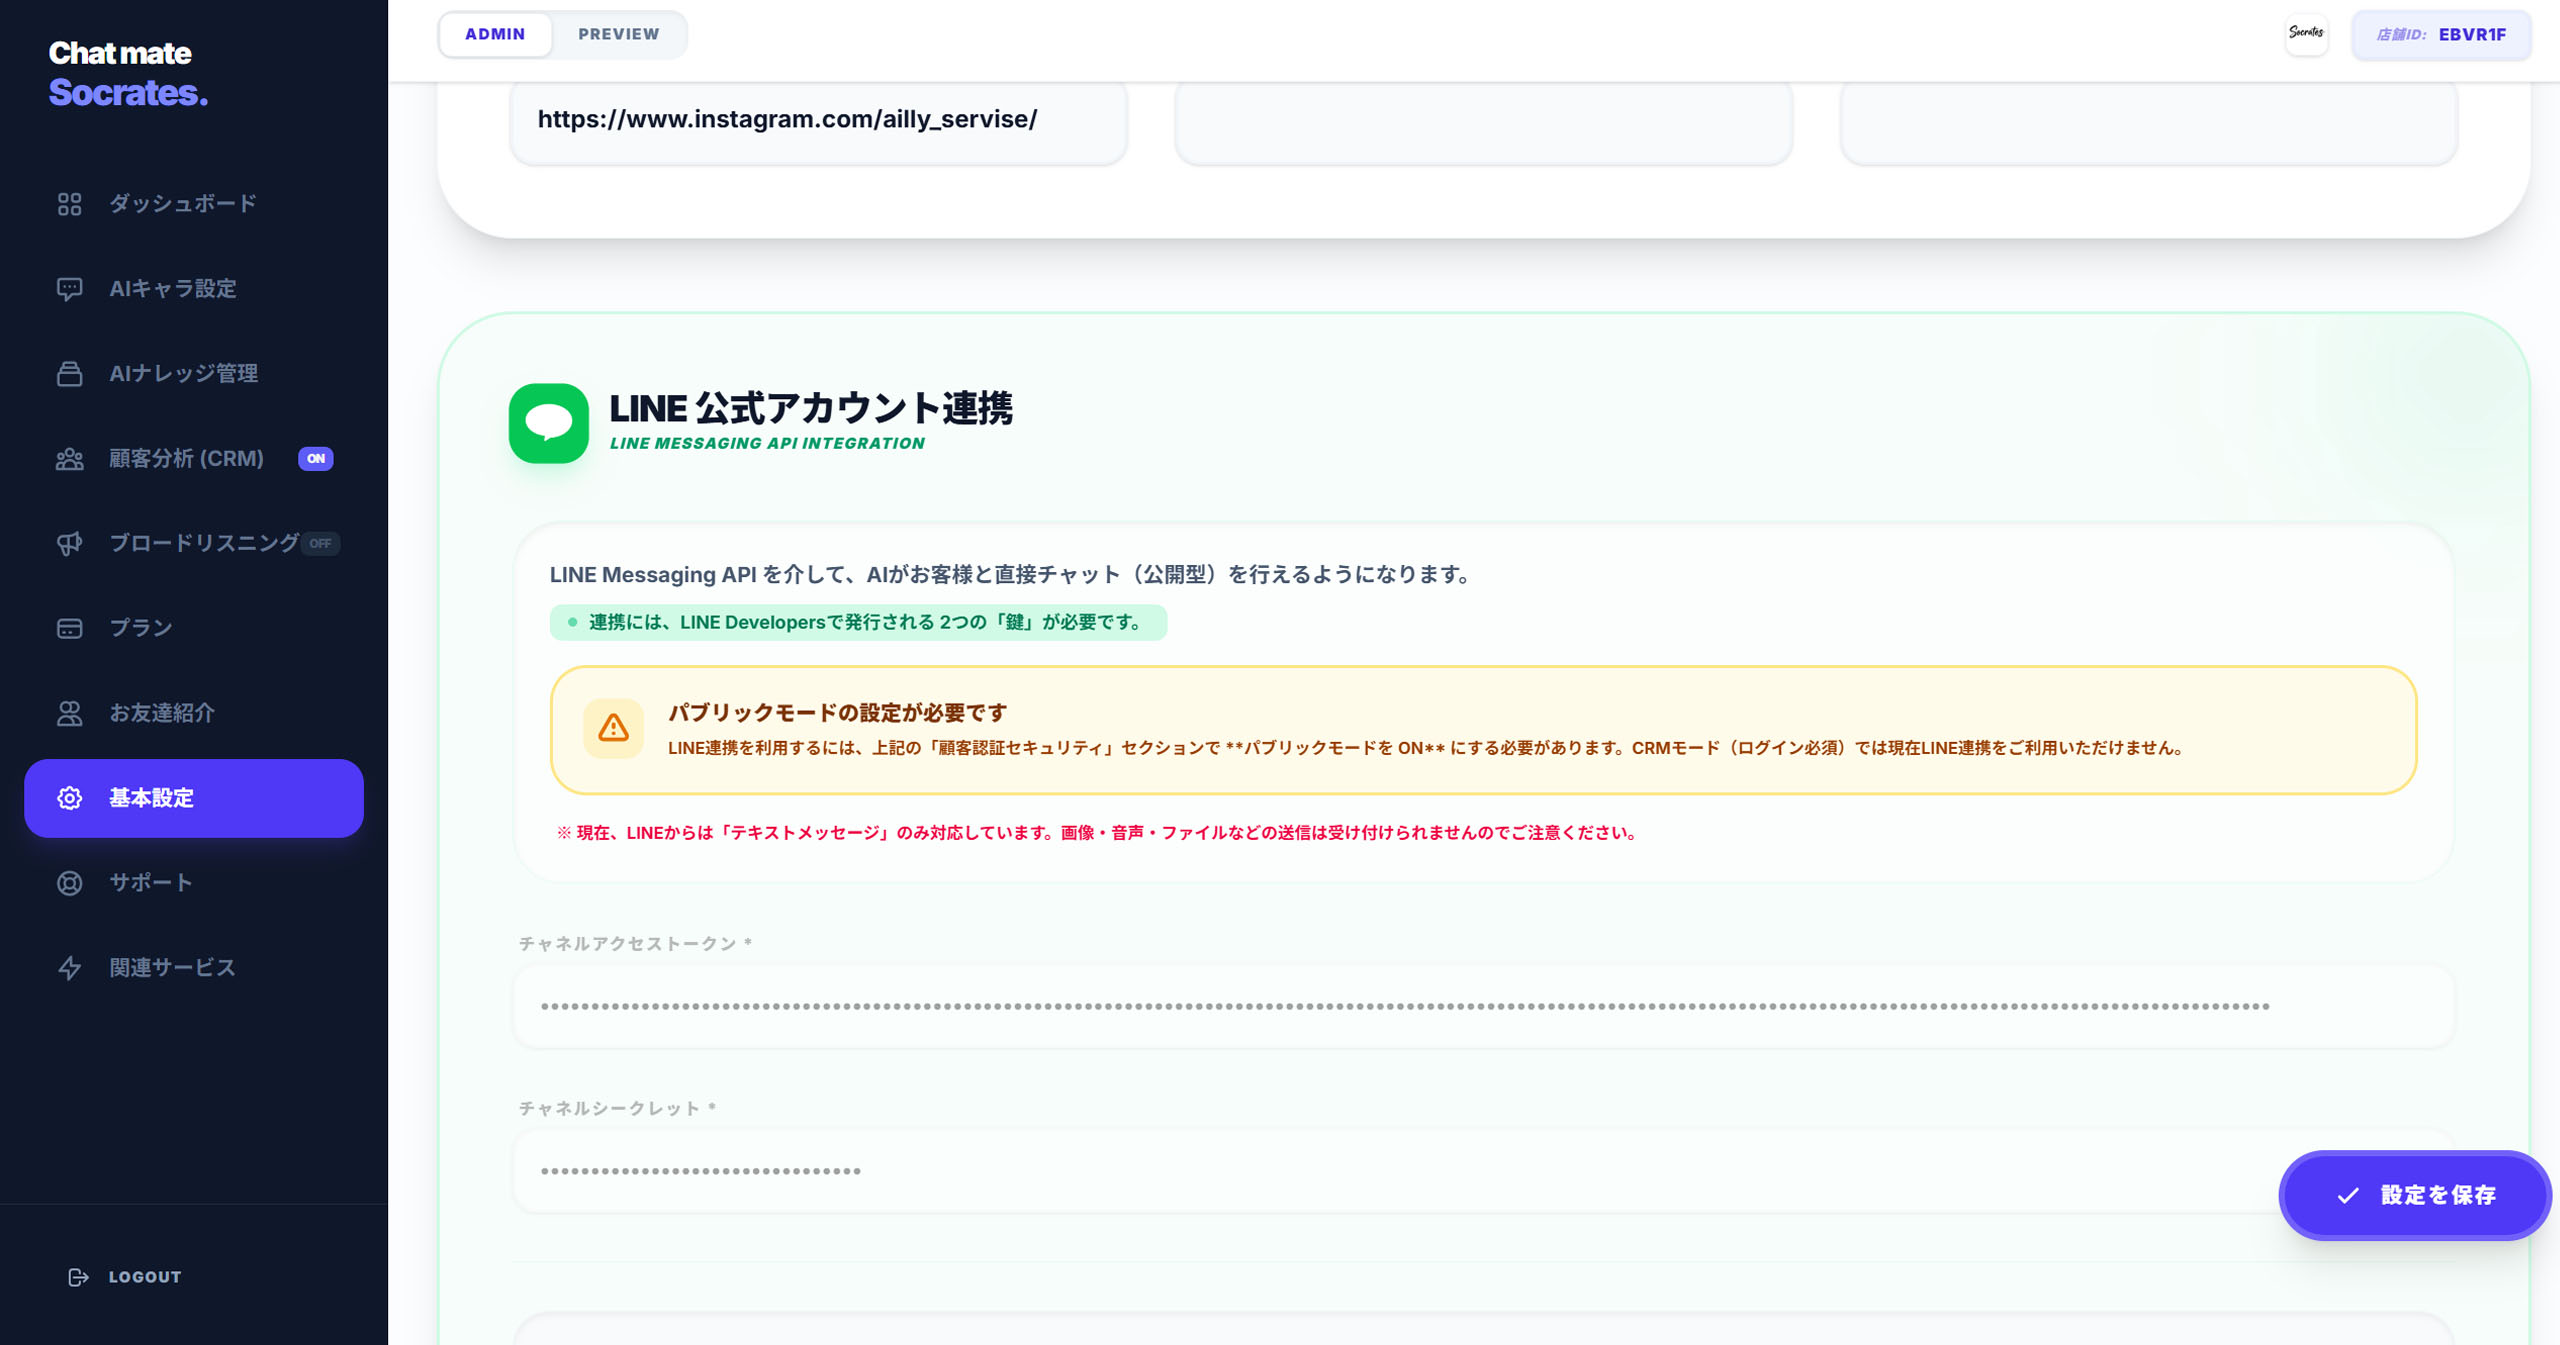Switch to the PREVIEW tab
The width and height of the screenshot is (2560, 1345).
[619, 34]
